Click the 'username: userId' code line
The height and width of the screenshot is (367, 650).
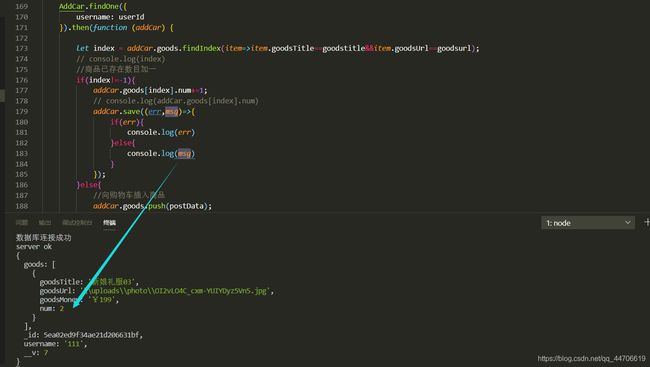pyautogui.click(x=110, y=17)
